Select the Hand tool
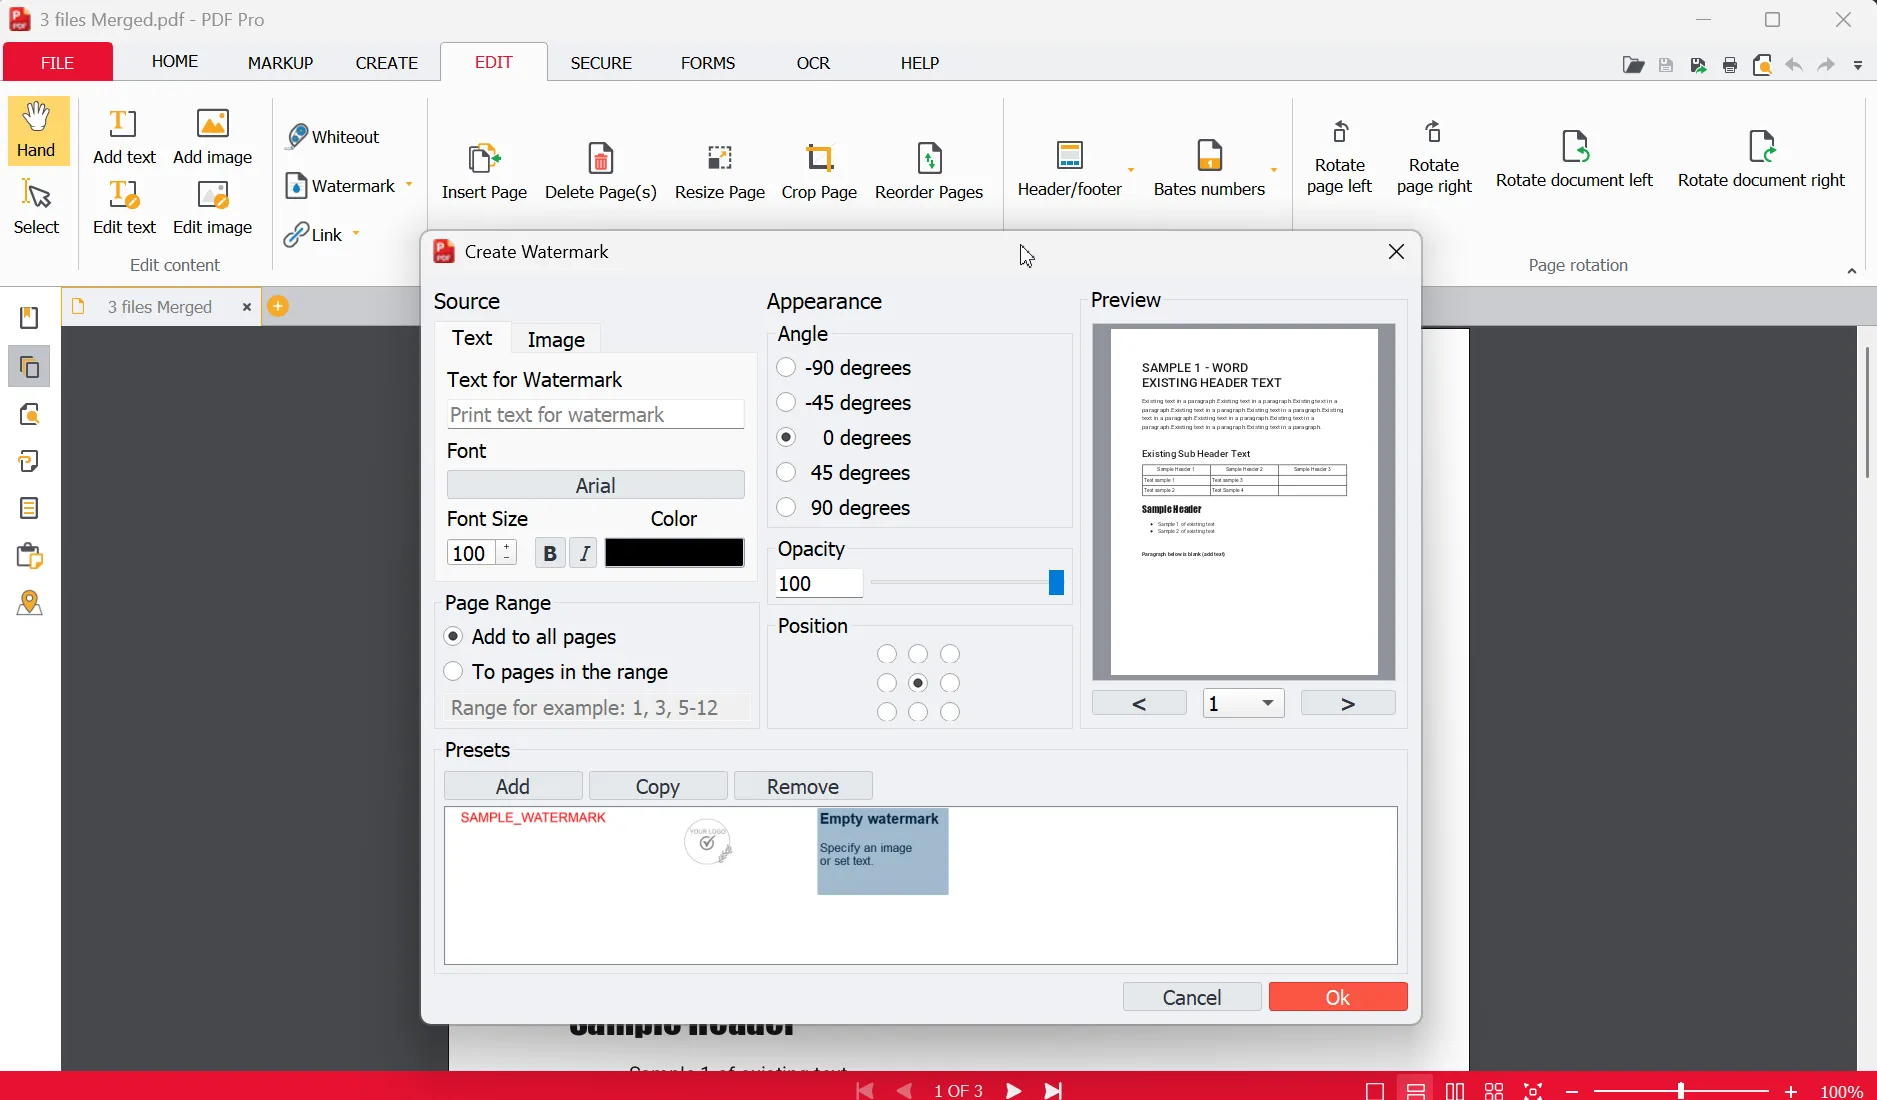 click(x=37, y=130)
